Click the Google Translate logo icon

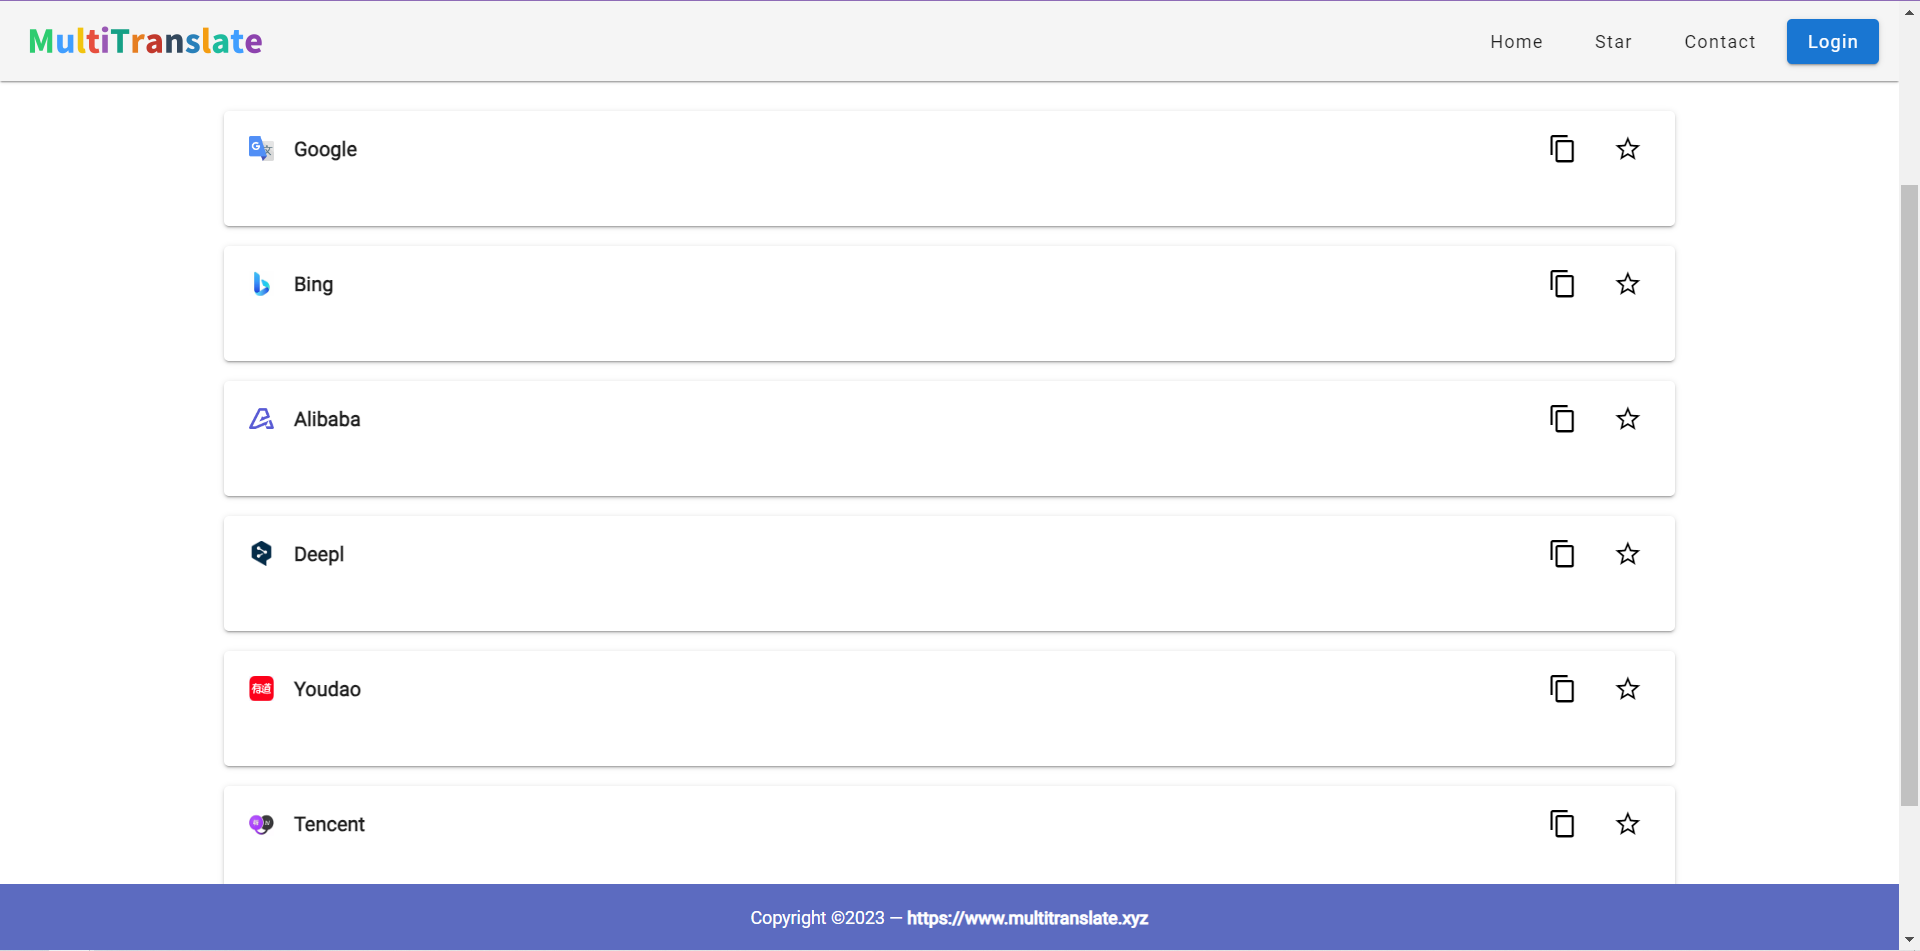tap(261, 149)
